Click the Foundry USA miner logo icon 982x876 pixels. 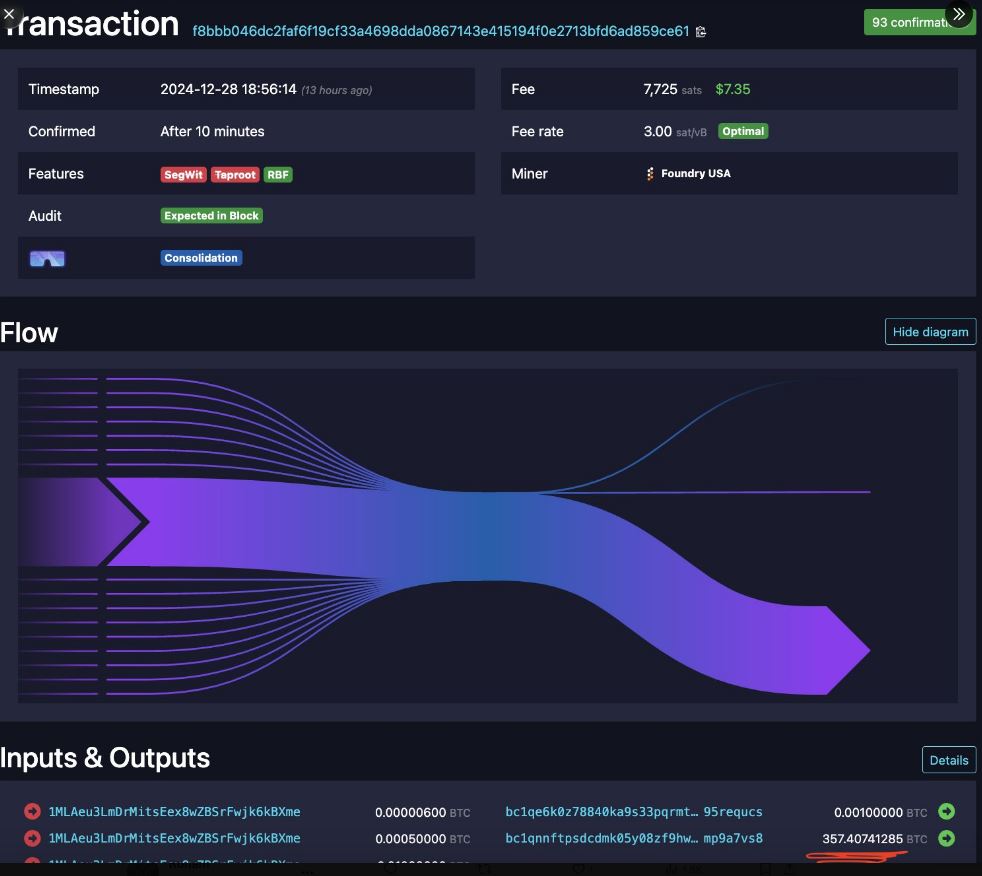point(650,174)
